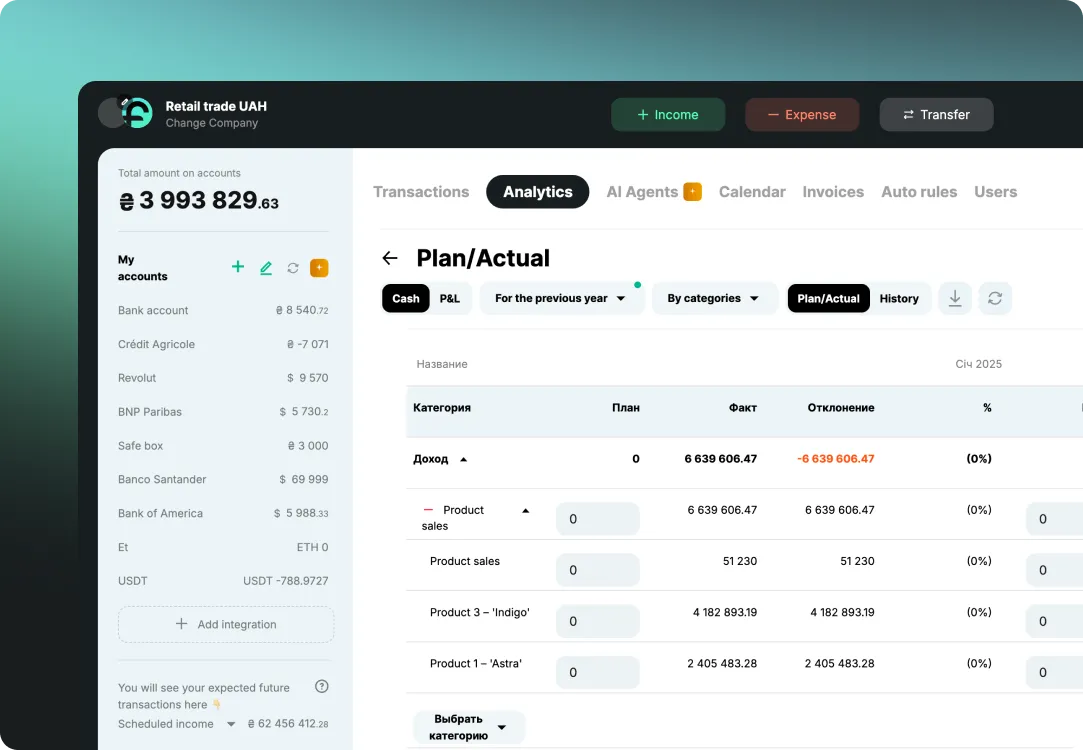Refresh the Plan/Actual table
1083x750 pixels.
click(x=995, y=298)
